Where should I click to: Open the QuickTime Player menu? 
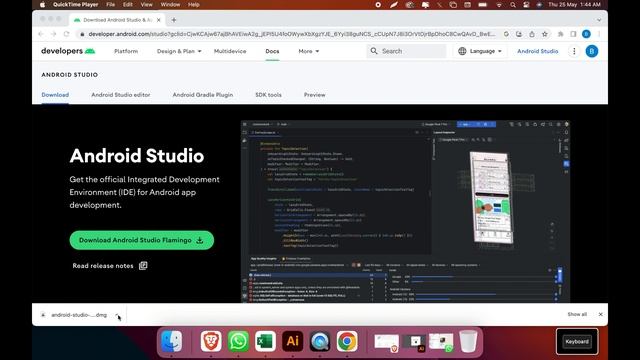click(76, 5)
